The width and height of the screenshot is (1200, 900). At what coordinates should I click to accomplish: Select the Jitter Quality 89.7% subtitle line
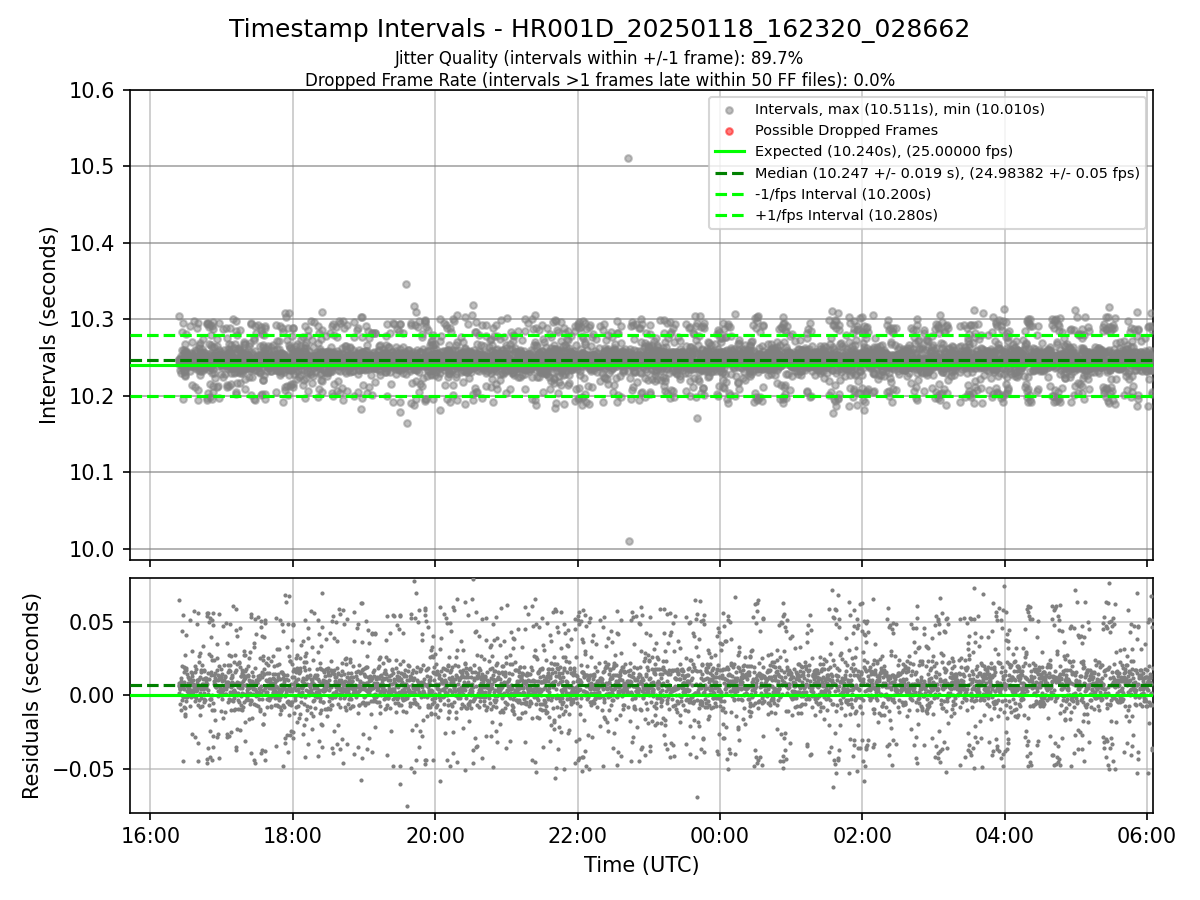click(599, 58)
